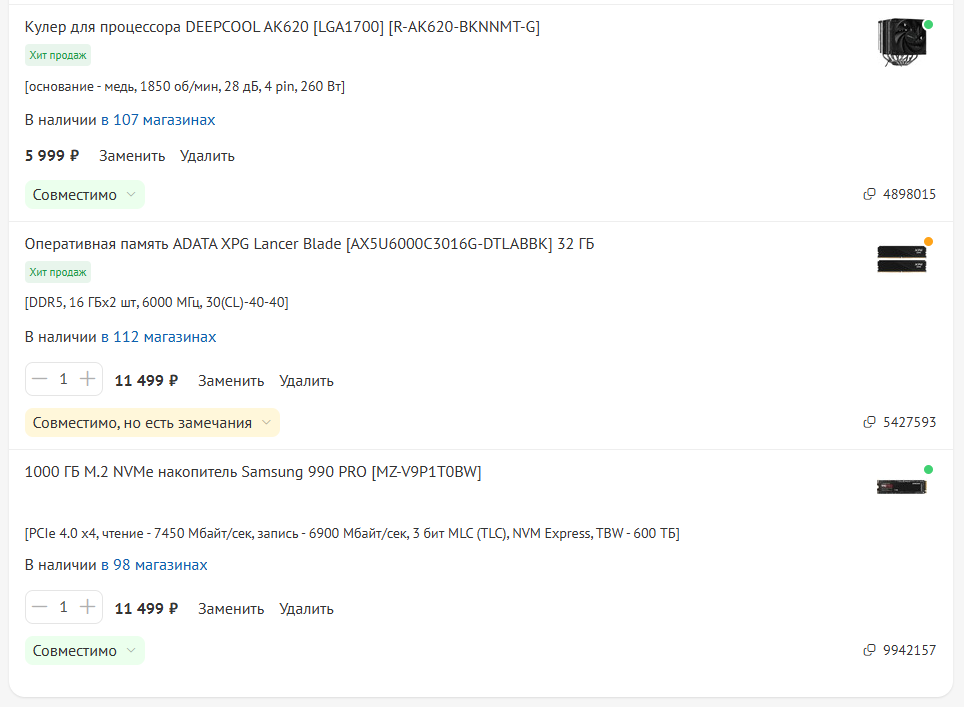
Task: Copy product code 4898015 icon
Action: [x=869, y=194]
